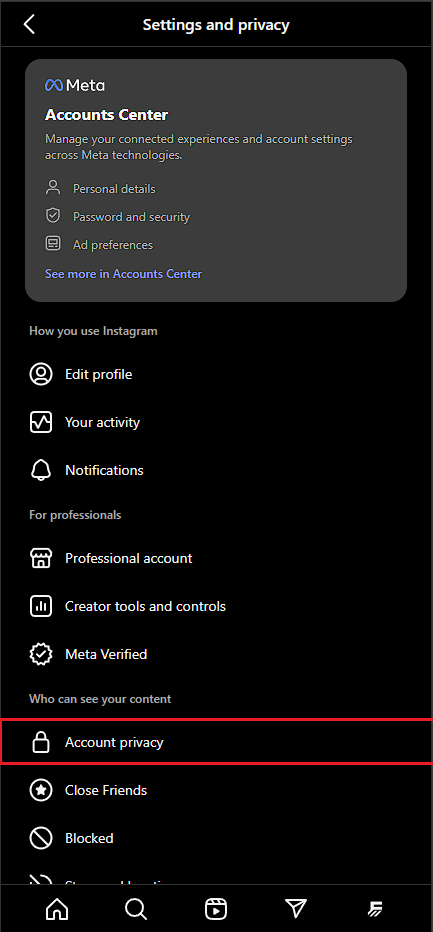433x932 pixels.
Task: Click the rightmost bottom navigation icon
Action: [375, 908]
